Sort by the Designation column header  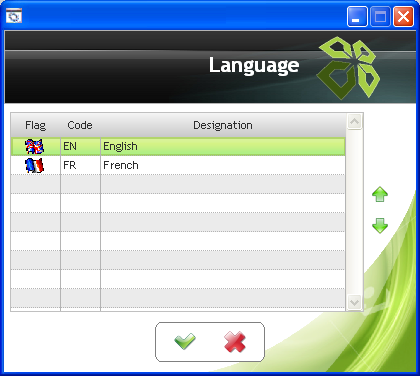point(223,125)
